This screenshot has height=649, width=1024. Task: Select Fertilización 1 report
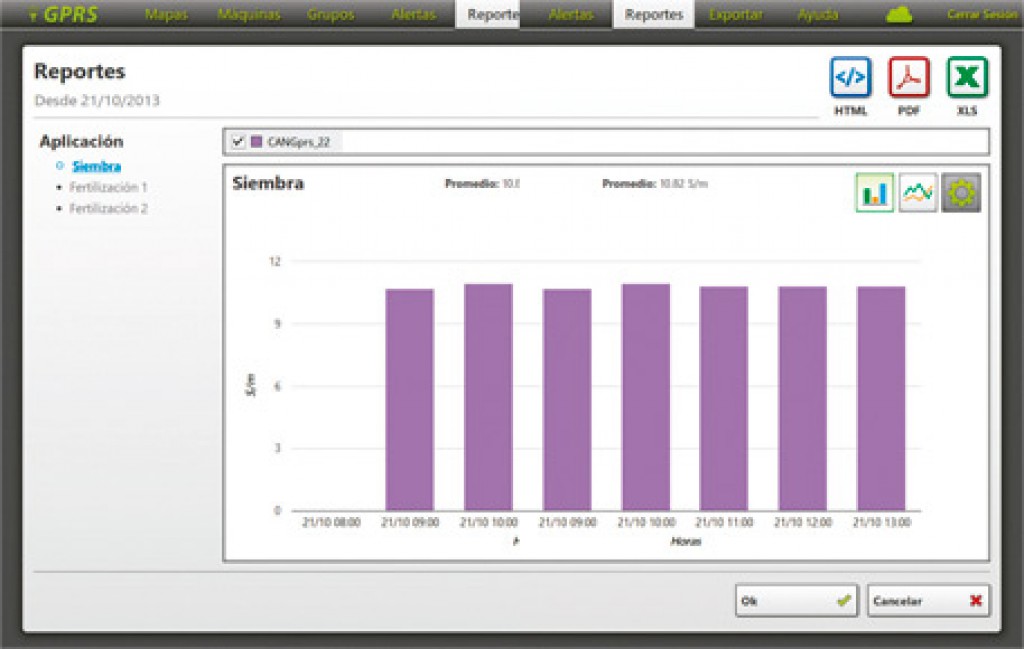[x=108, y=187]
